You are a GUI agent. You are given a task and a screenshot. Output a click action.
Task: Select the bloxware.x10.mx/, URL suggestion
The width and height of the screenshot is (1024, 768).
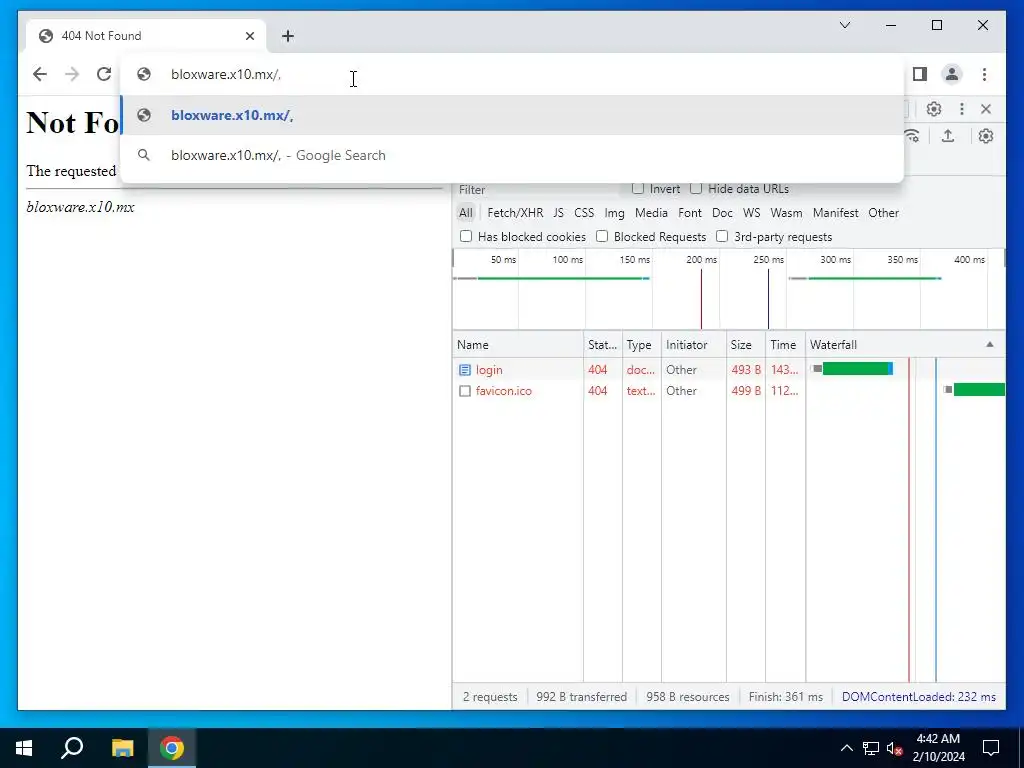[513, 116]
